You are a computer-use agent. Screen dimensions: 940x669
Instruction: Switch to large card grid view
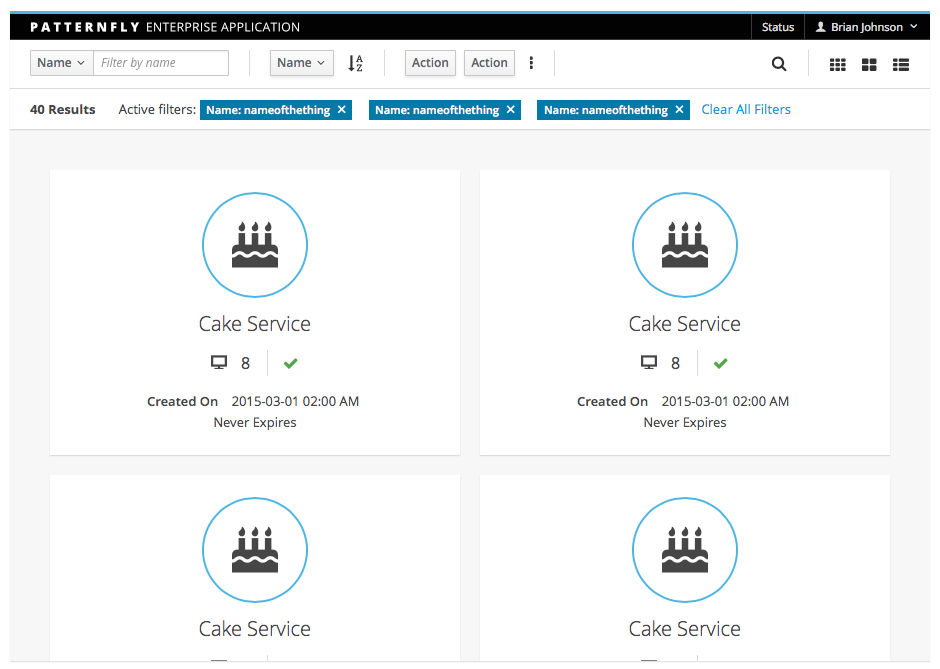coord(869,64)
